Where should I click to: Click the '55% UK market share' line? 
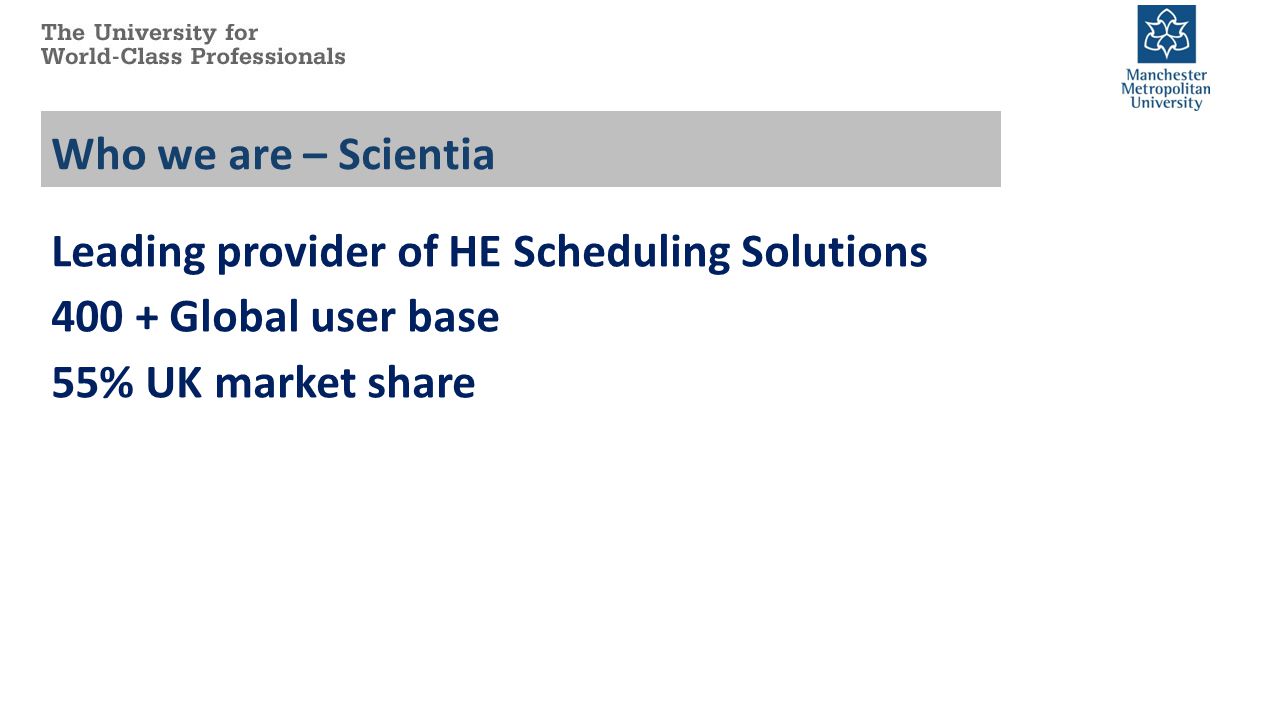[263, 383]
